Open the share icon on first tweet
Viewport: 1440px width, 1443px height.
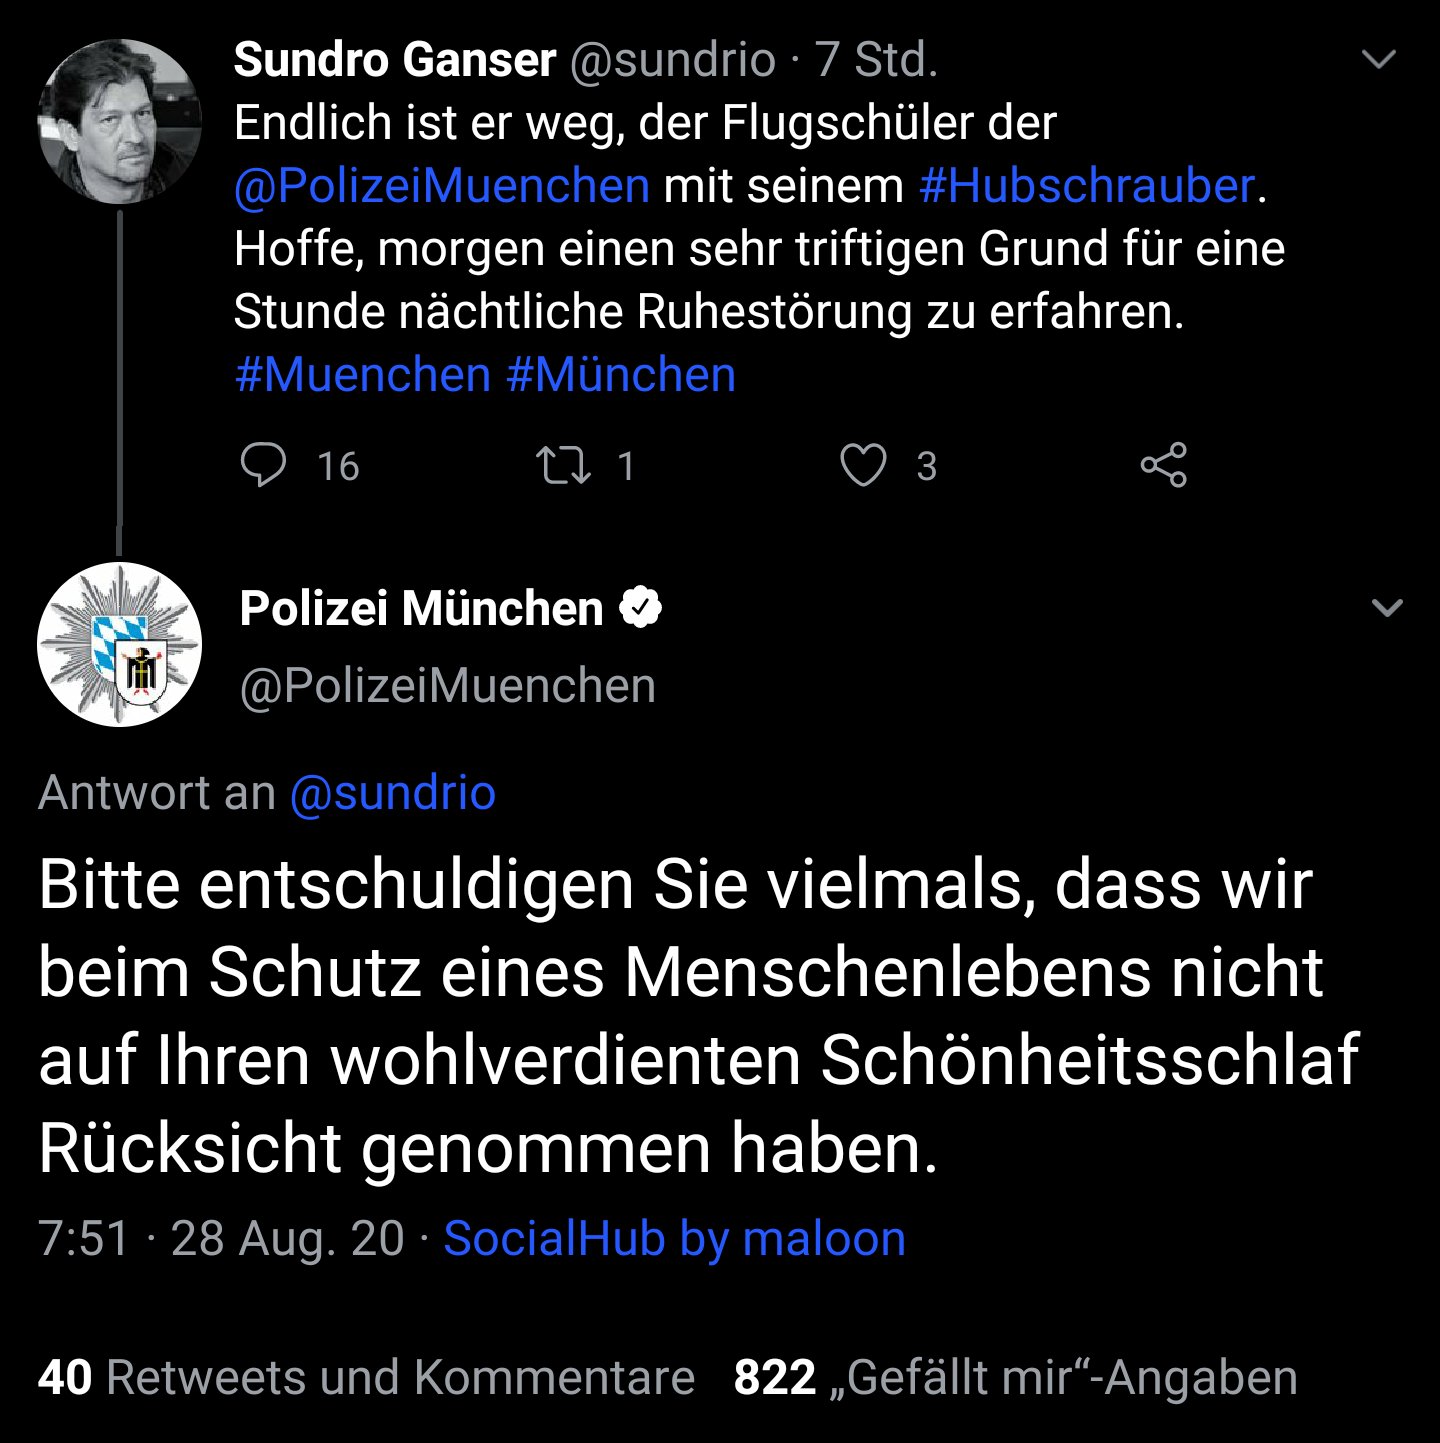[1163, 465]
